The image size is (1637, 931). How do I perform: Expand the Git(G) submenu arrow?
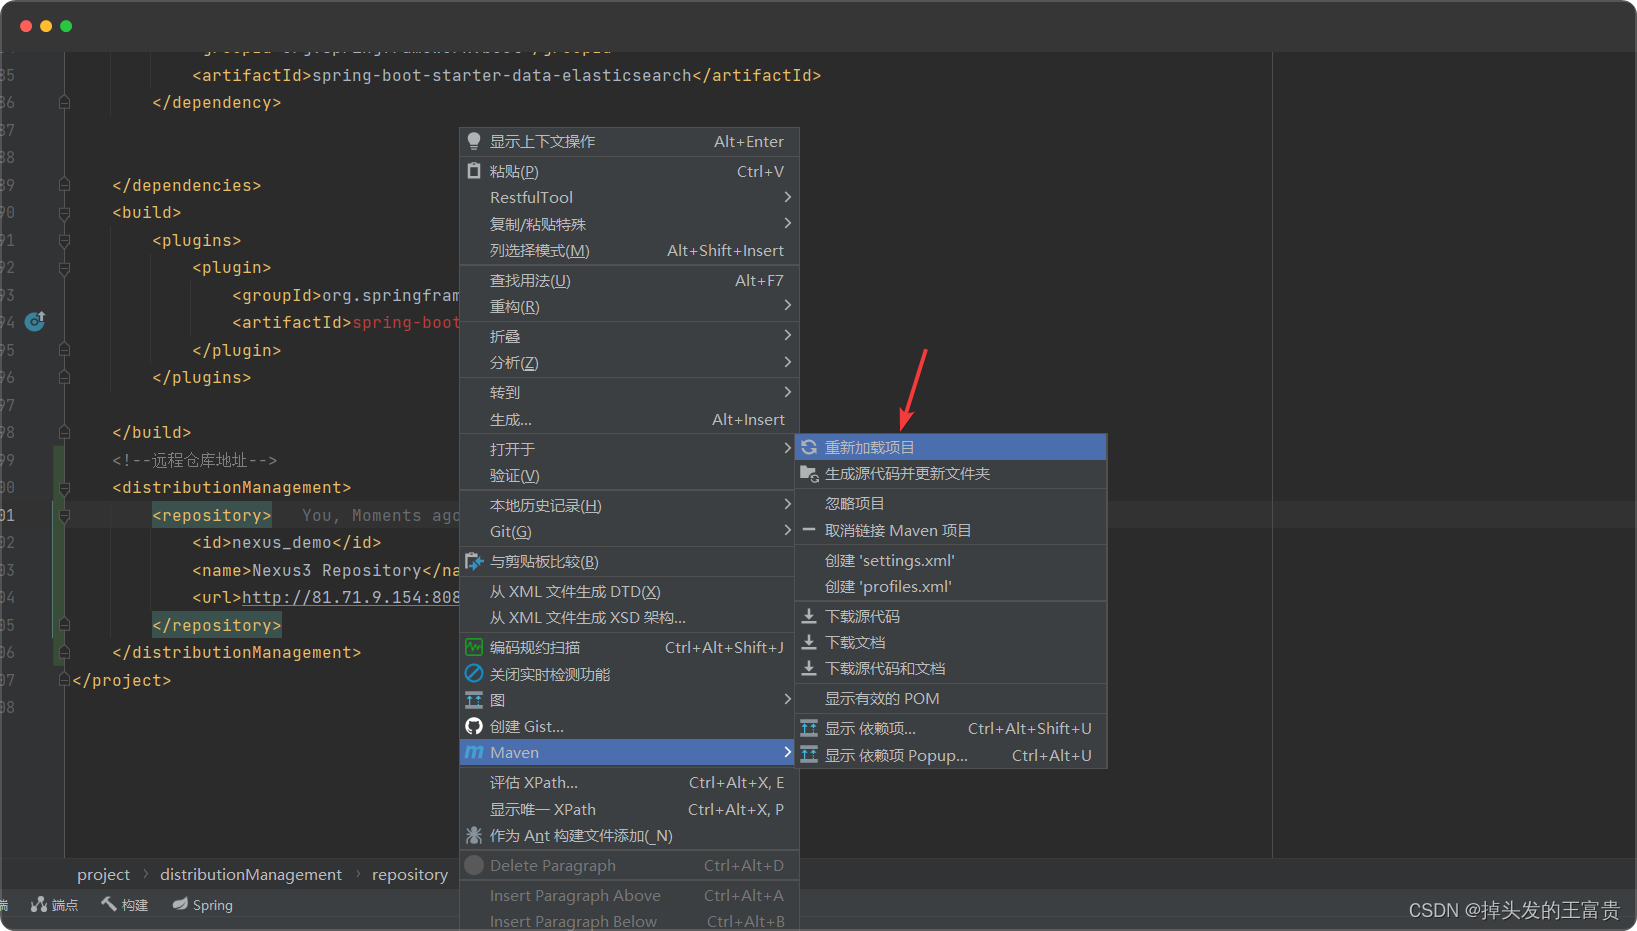pos(788,530)
